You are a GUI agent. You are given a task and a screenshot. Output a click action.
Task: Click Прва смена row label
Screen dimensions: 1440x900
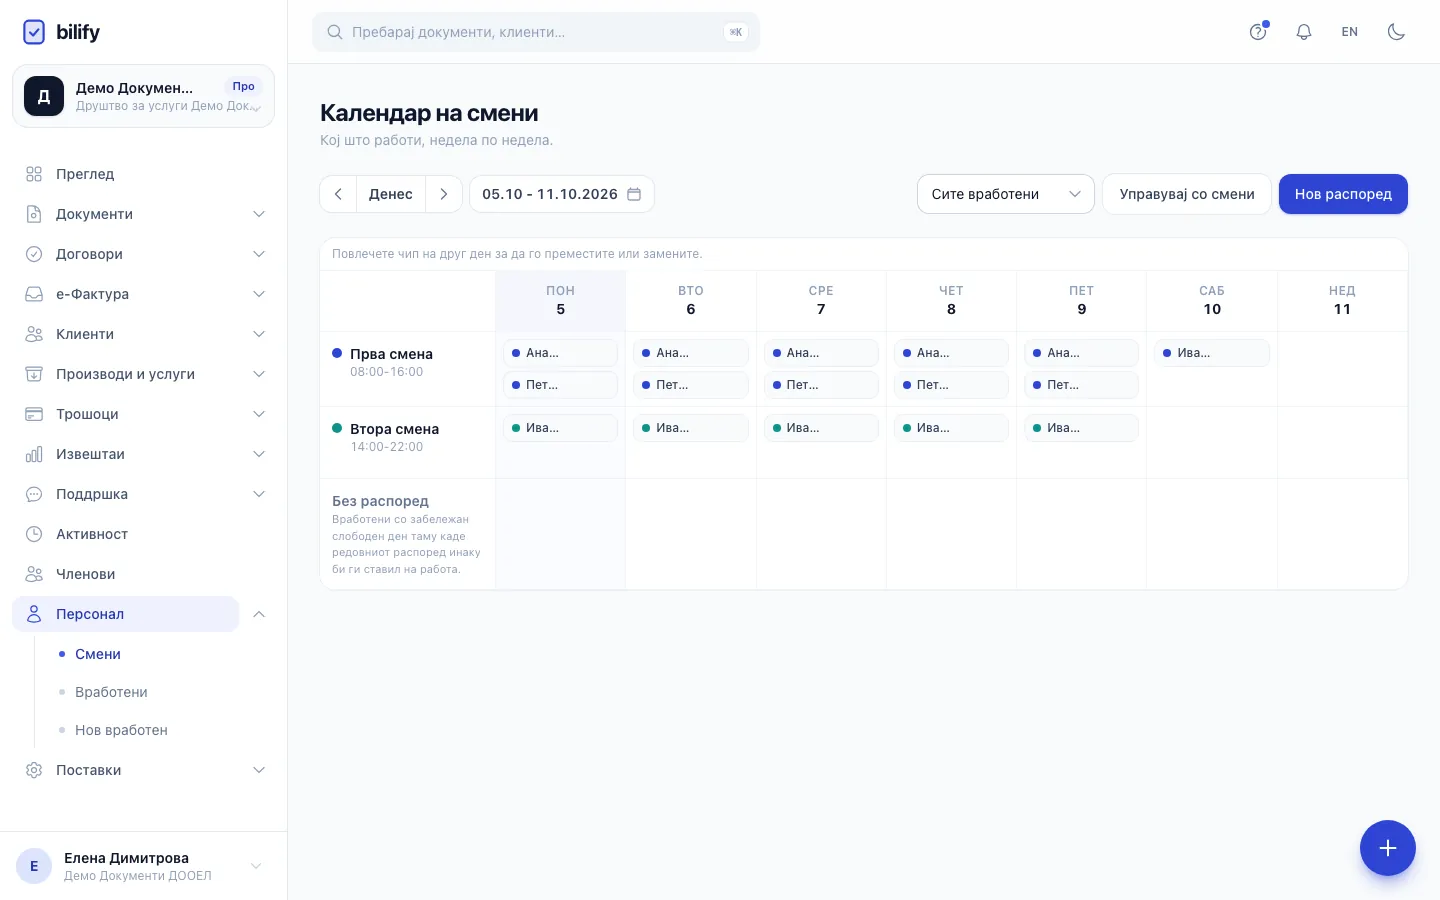[391, 354]
